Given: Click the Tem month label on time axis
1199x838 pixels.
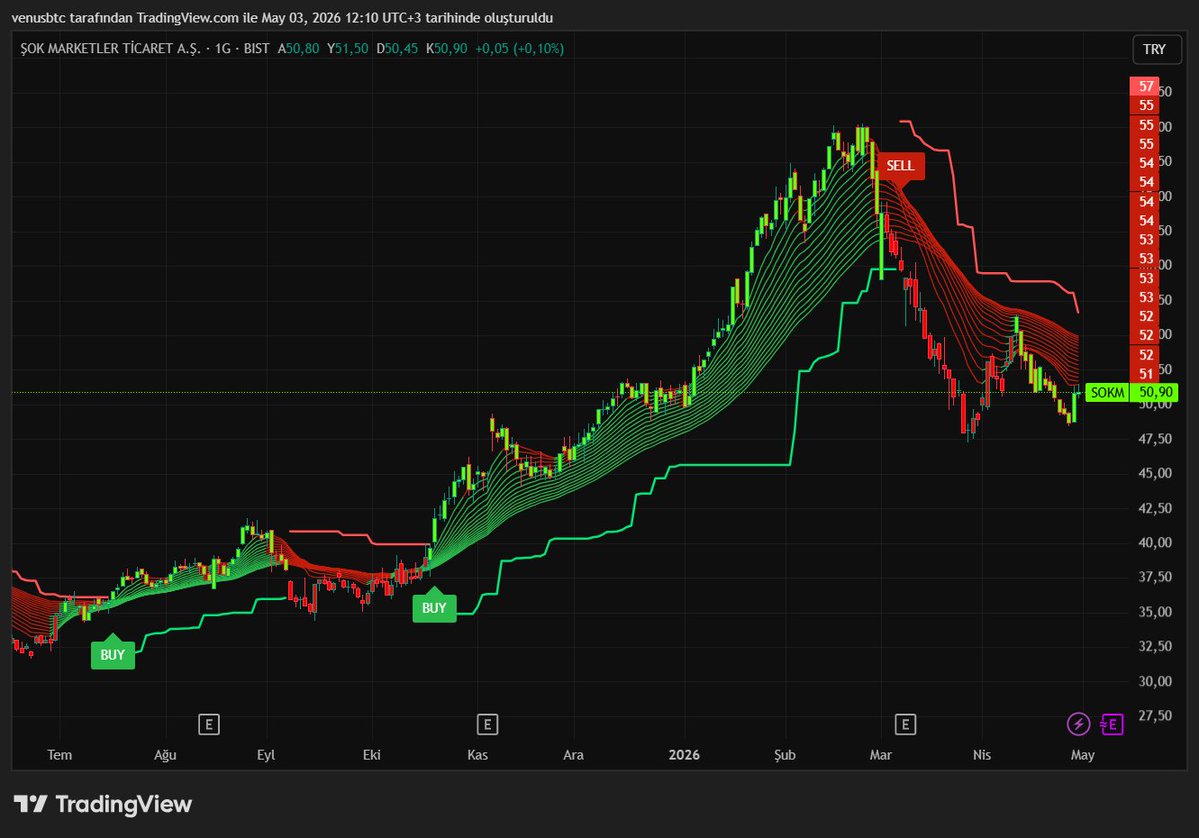Looking at the screenshot, I should (x=60, y=755).
